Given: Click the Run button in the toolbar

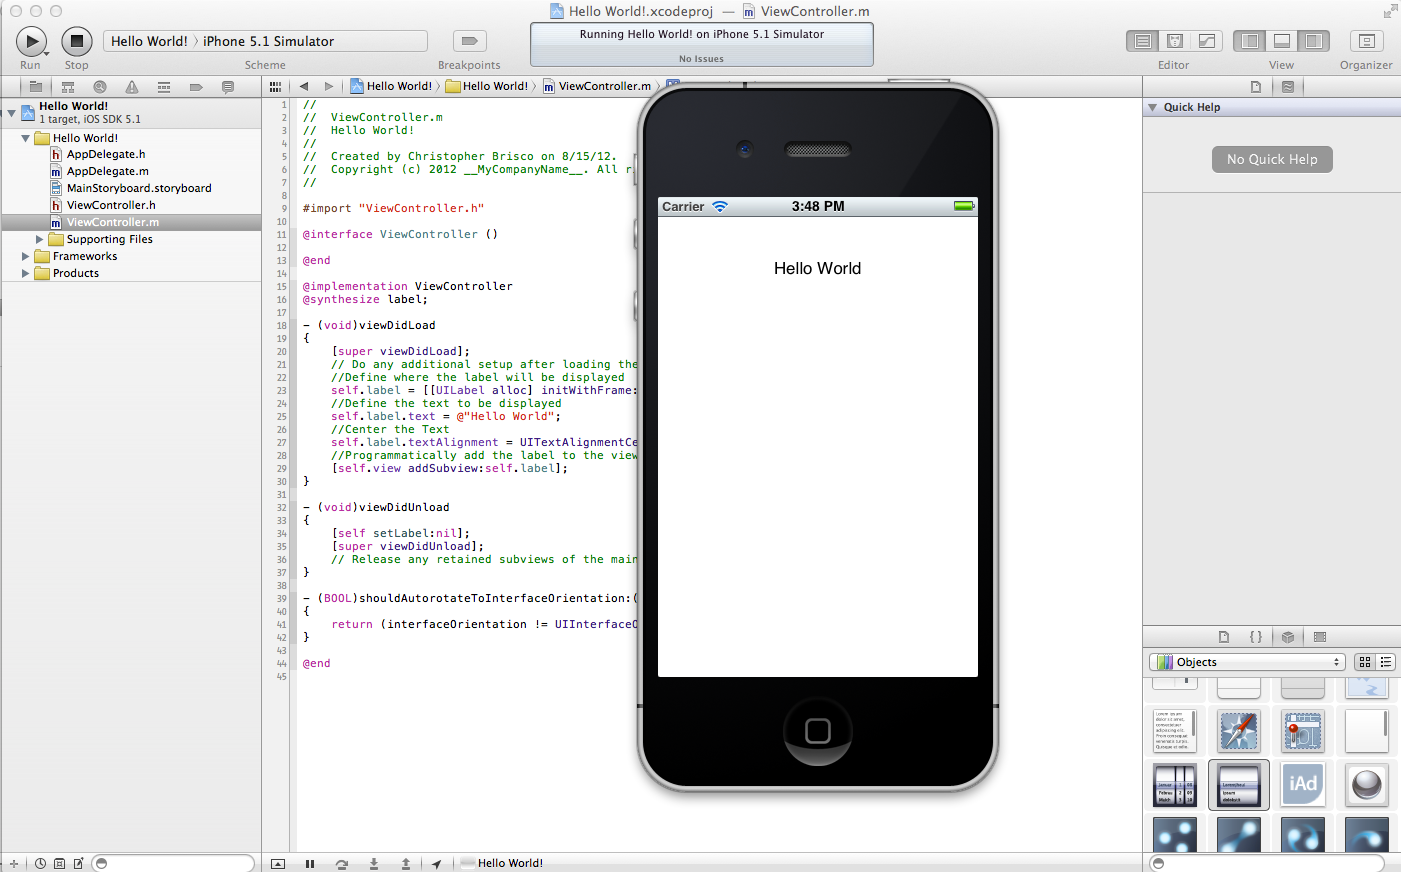Looking at the screenshot, I should pyautogui.click(x=31, y=41).
